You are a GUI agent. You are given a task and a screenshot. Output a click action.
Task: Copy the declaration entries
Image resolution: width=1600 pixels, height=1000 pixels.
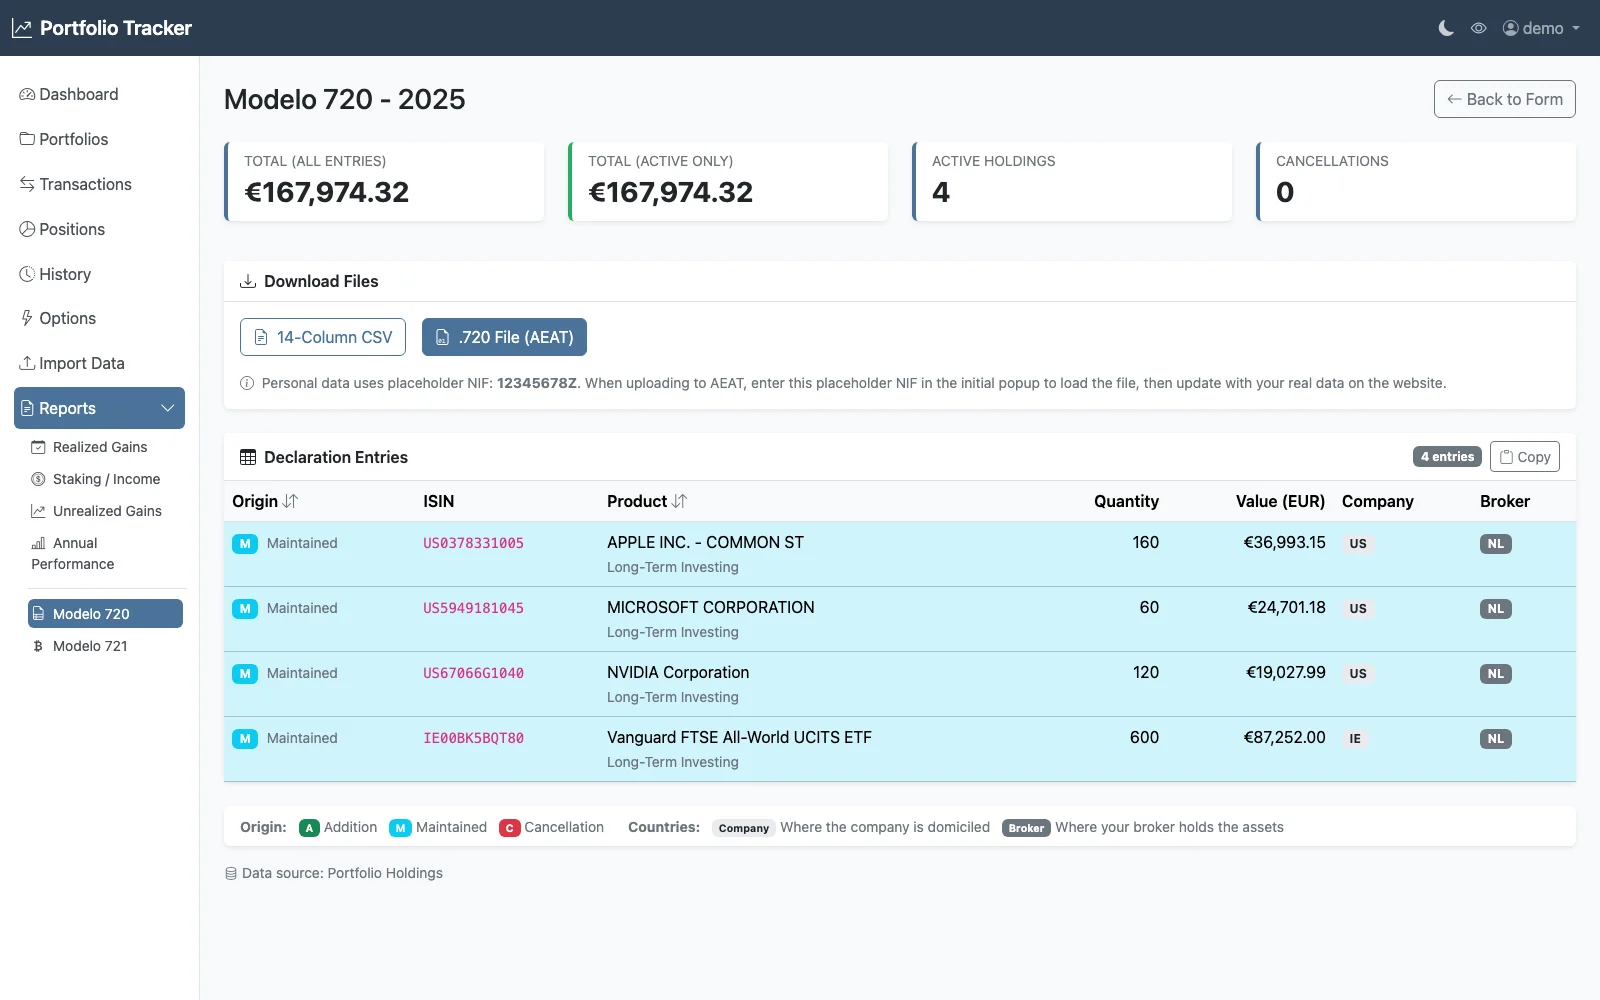coord(1524,457)
